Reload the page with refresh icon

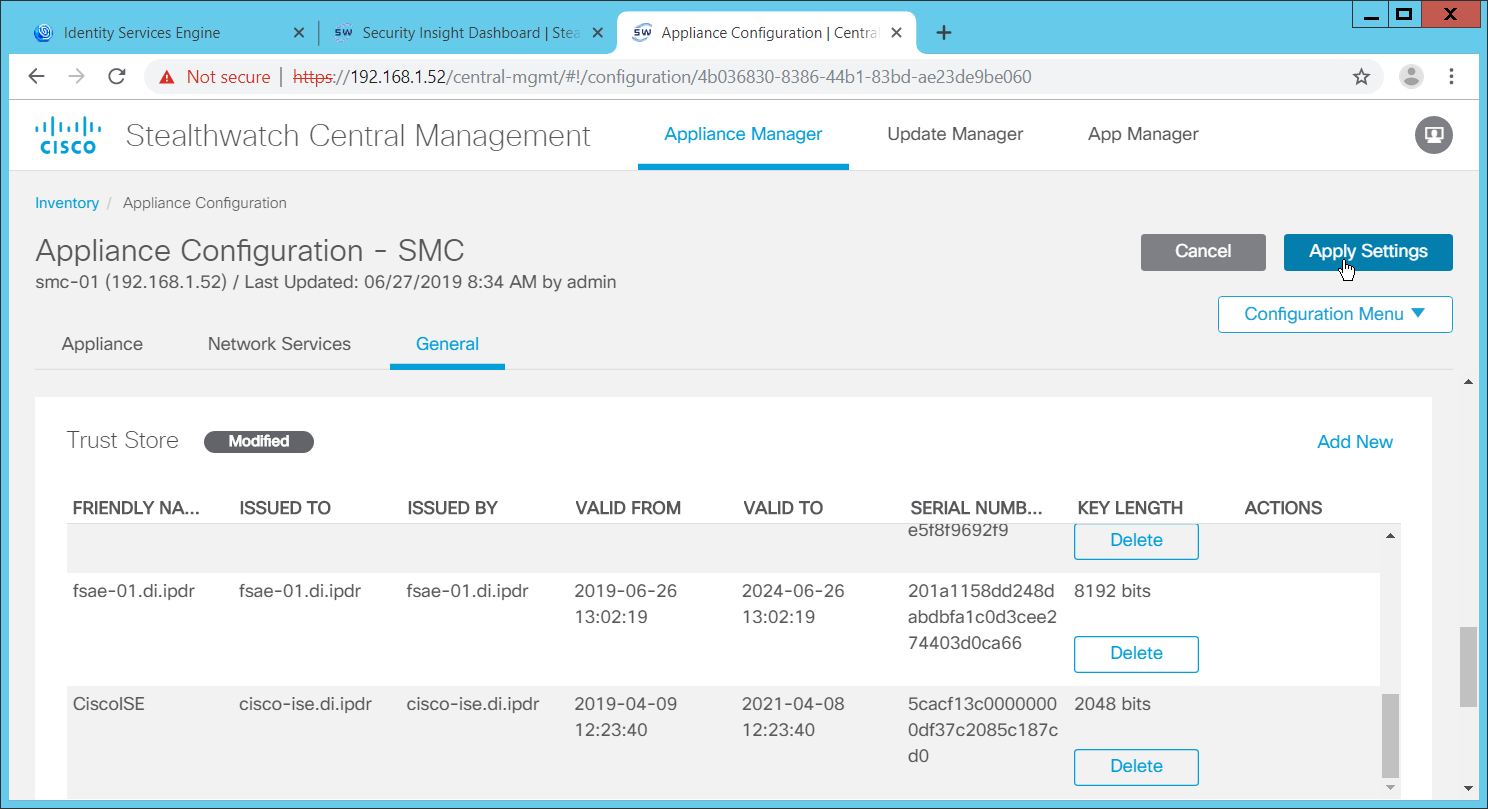point(117,77)
